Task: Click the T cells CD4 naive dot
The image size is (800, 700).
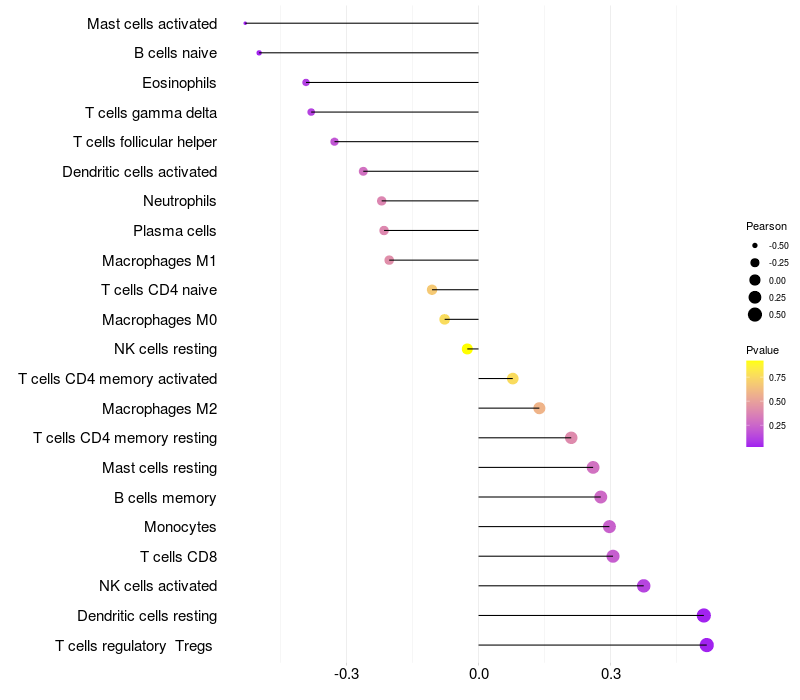Action: [432, 290]
